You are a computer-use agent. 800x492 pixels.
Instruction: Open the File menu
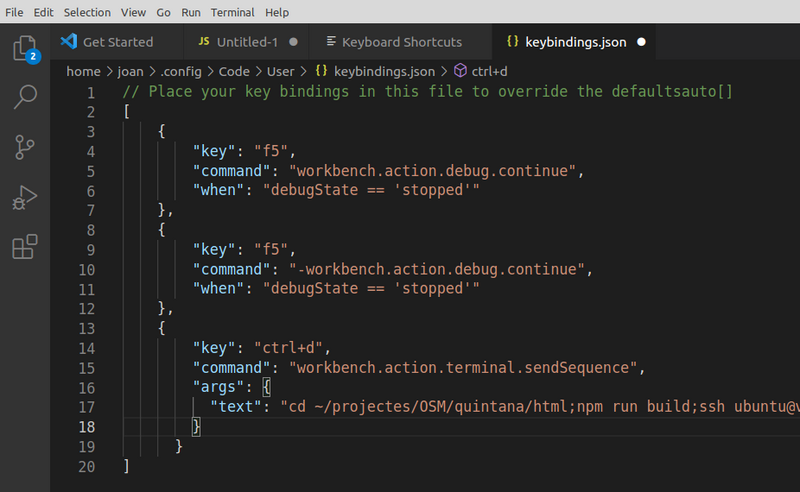click(15, 12)
